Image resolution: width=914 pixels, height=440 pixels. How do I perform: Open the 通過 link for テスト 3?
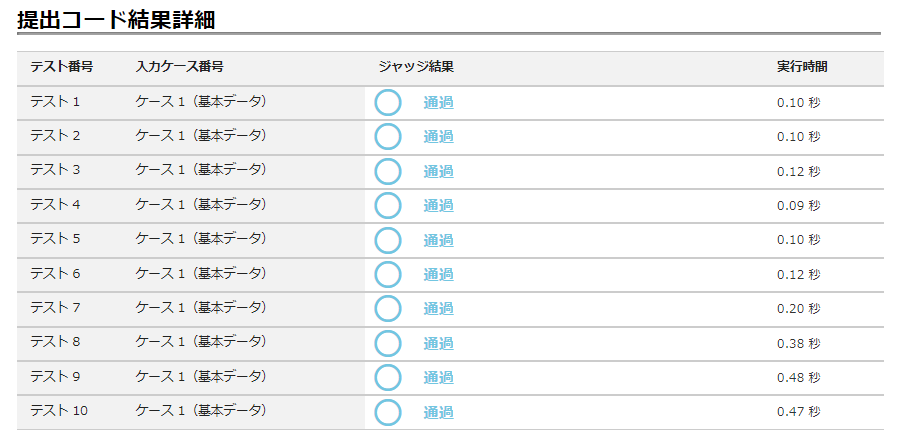(438, 171)
